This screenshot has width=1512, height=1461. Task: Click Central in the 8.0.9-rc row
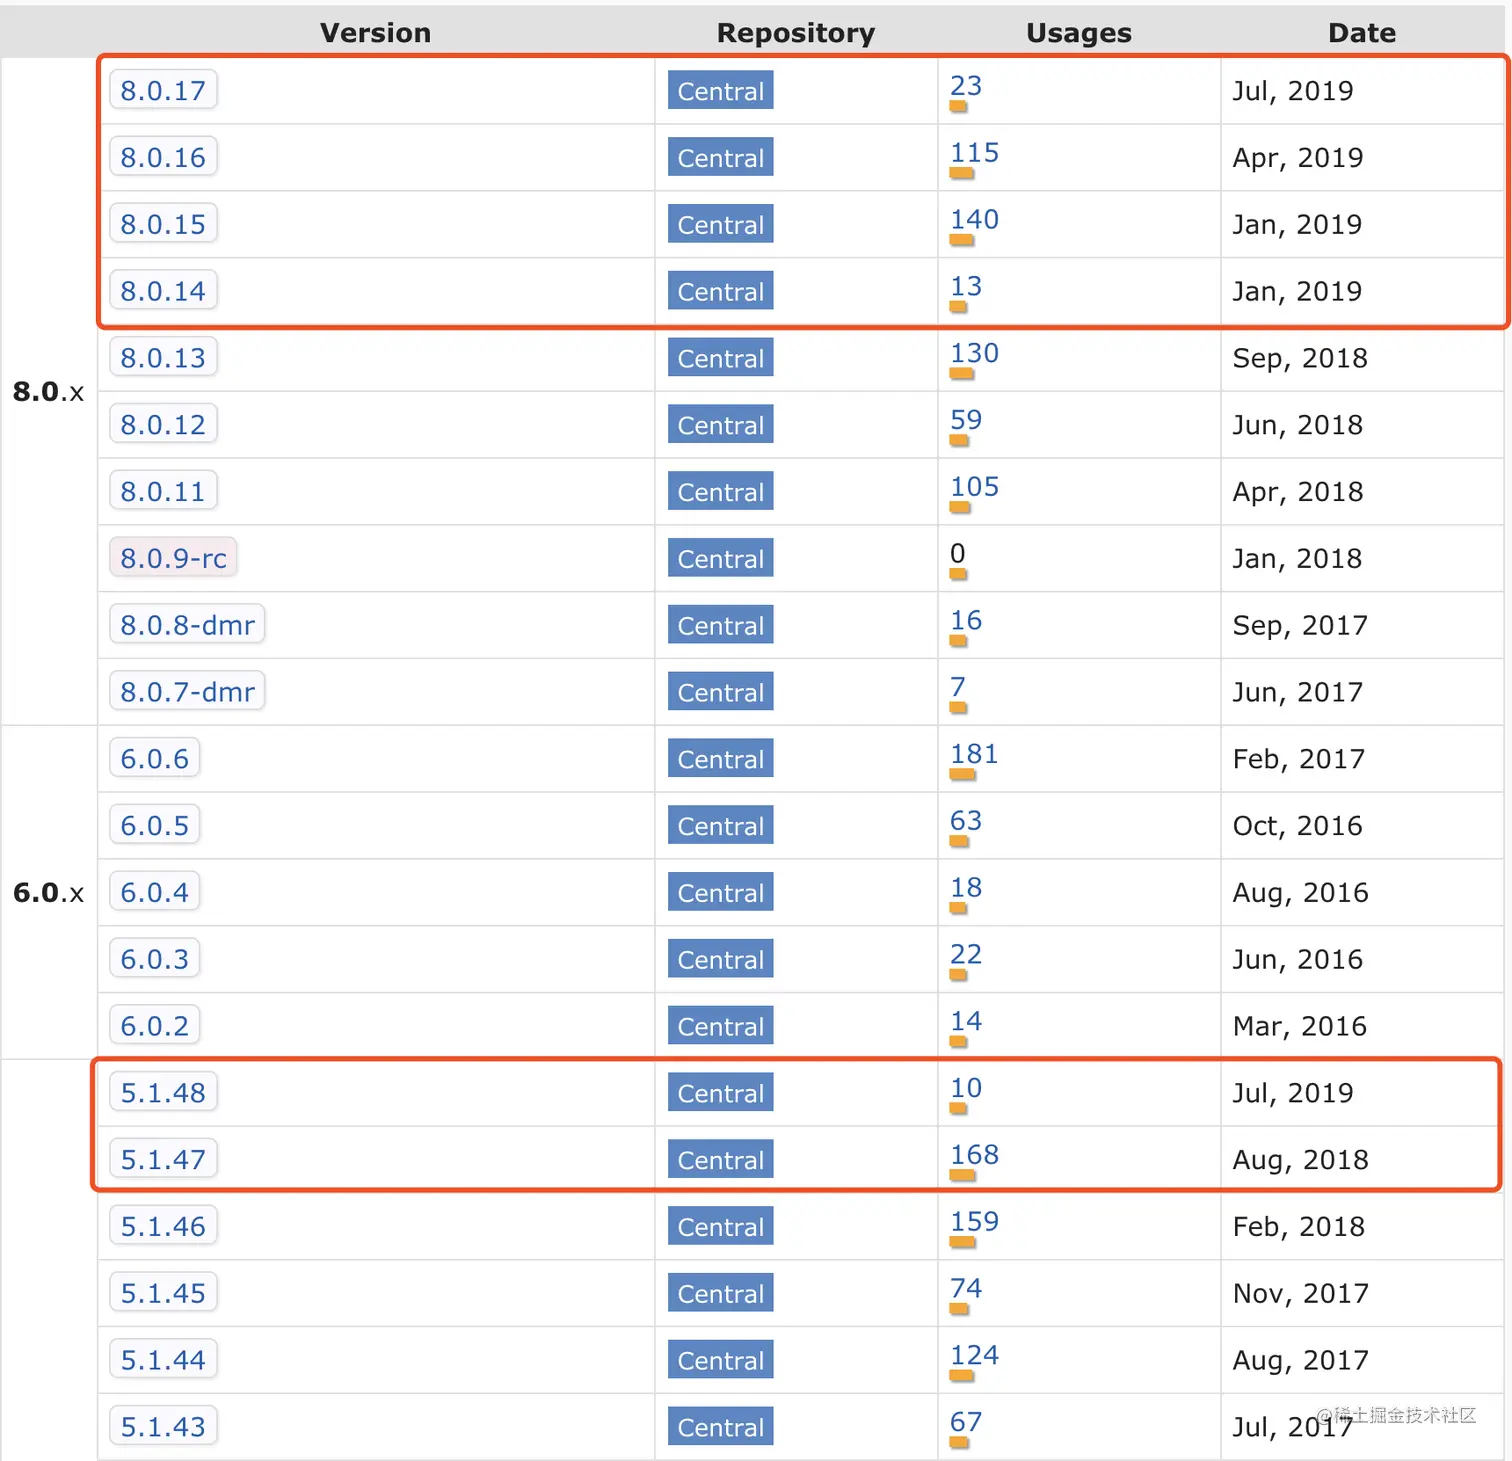pos(720,559)
